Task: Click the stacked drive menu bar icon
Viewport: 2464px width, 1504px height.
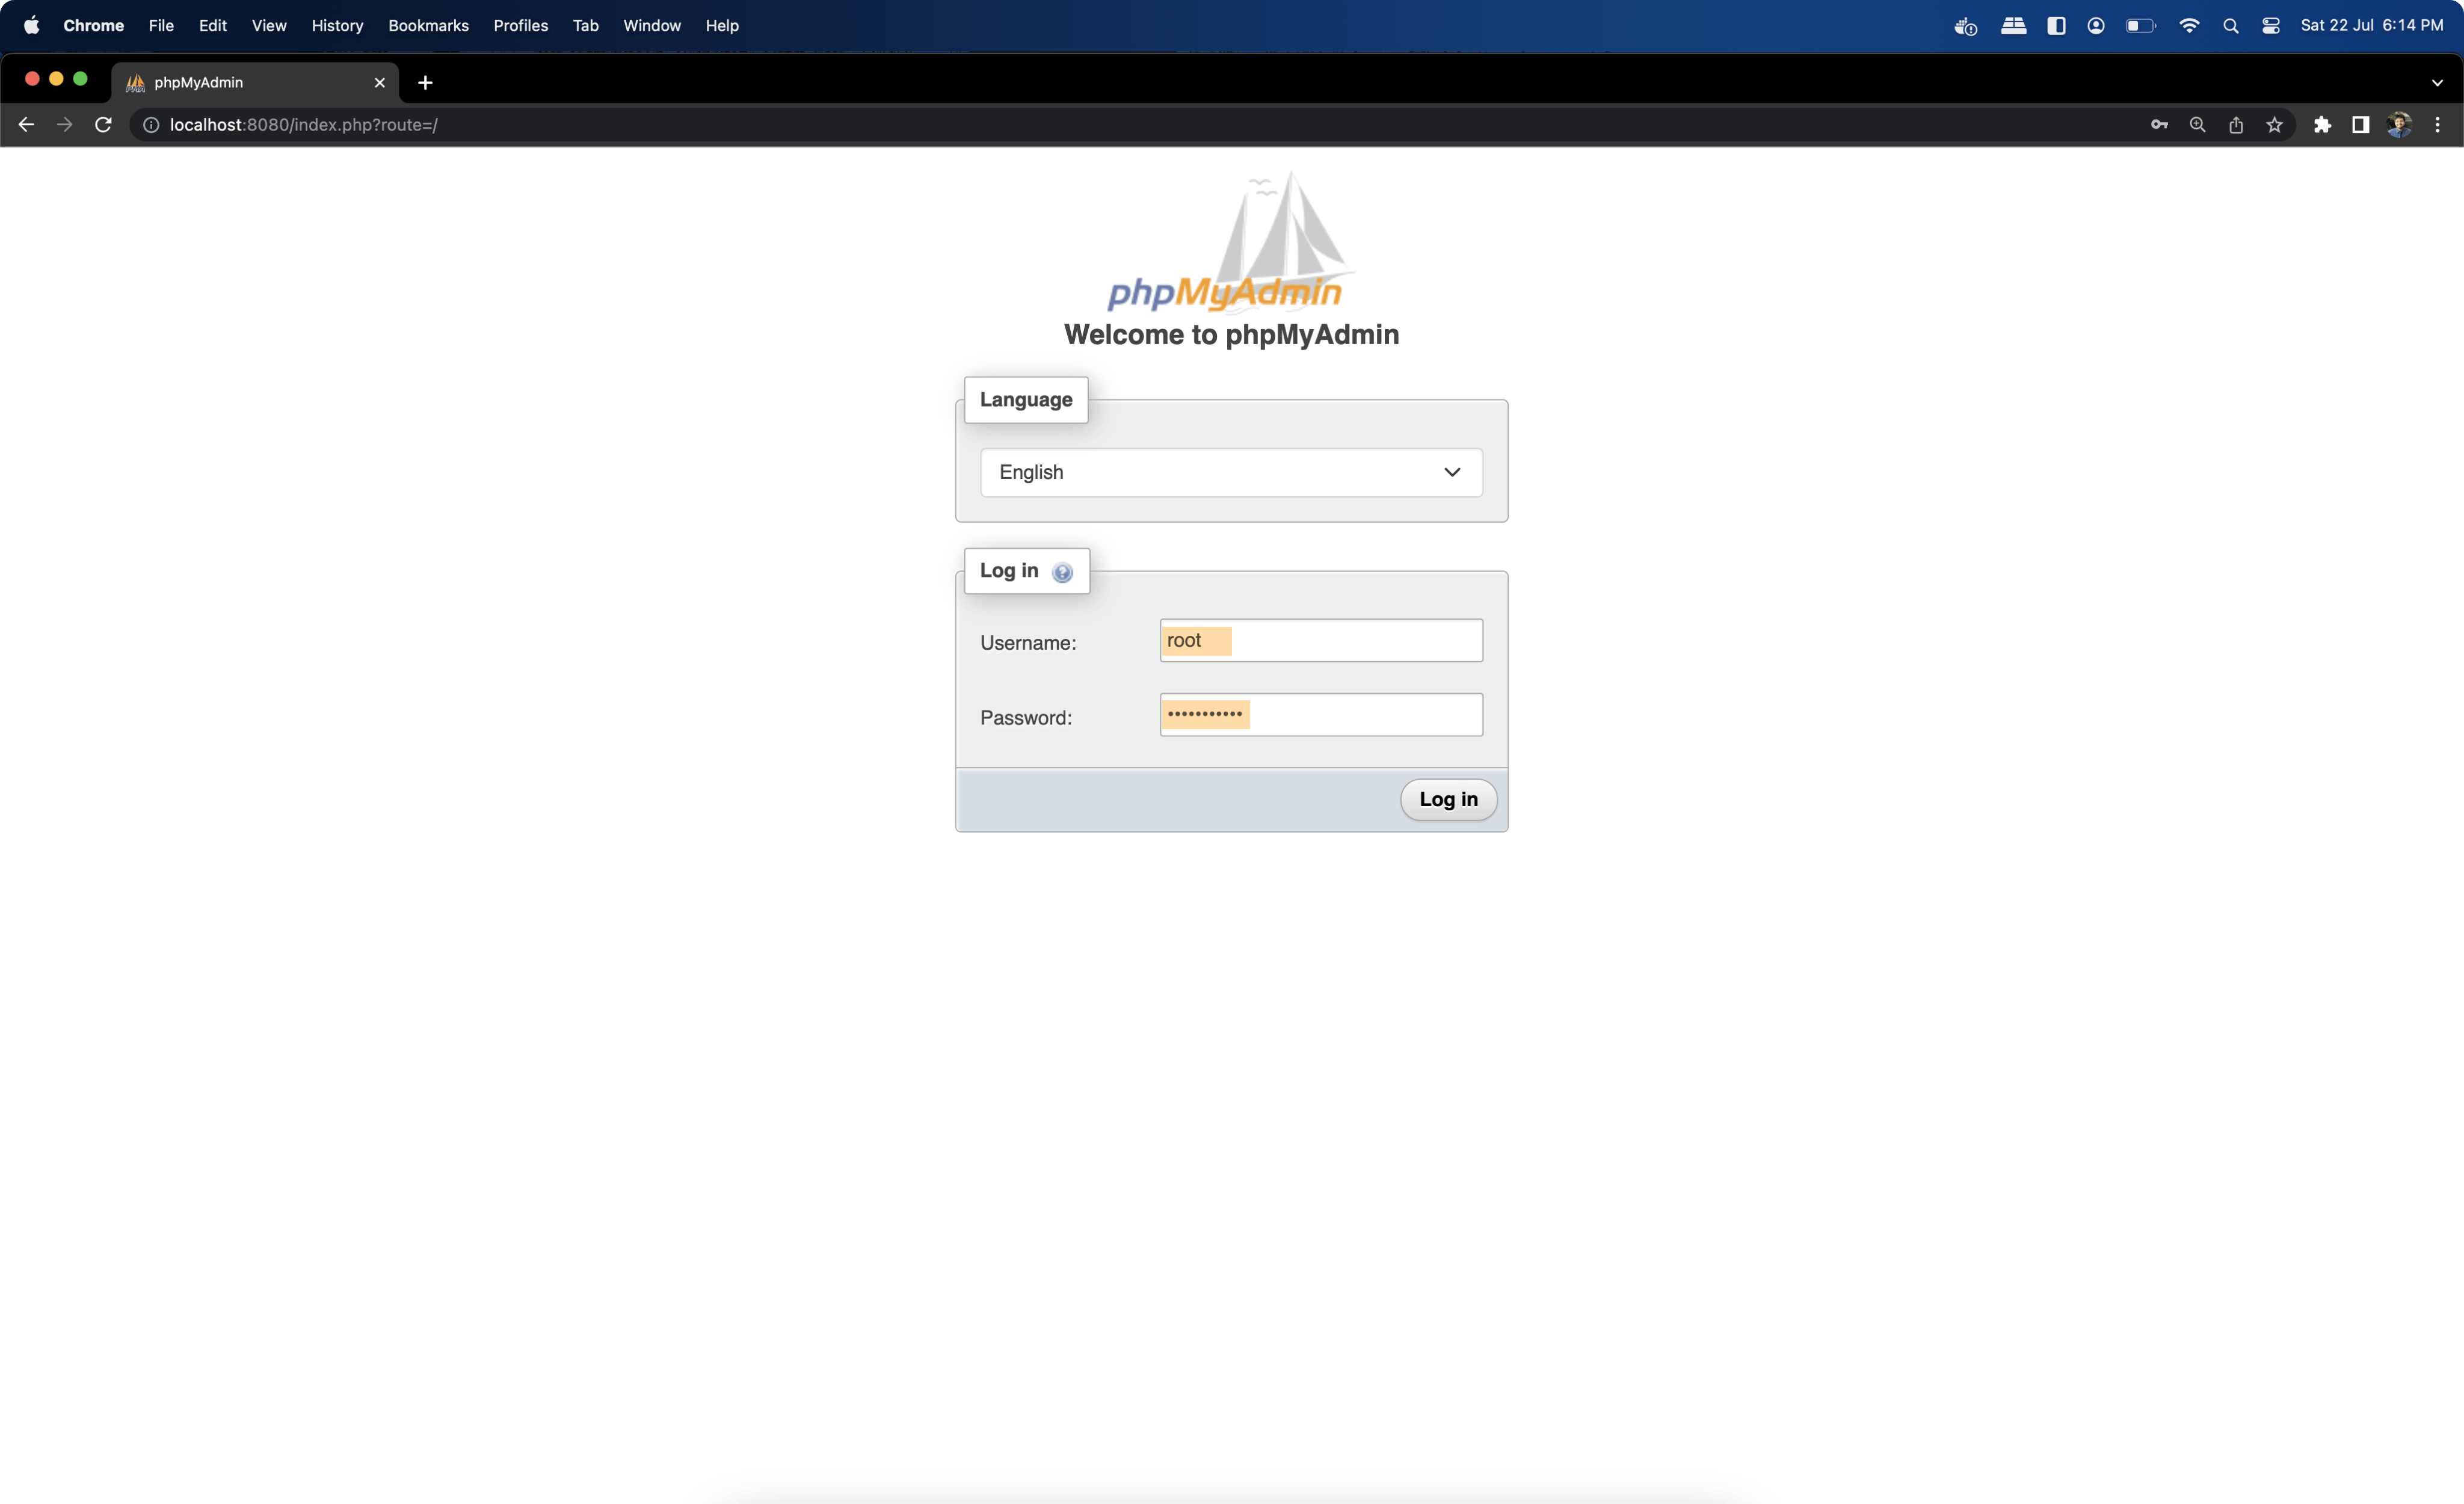Action: click(x=2014, y=25)
